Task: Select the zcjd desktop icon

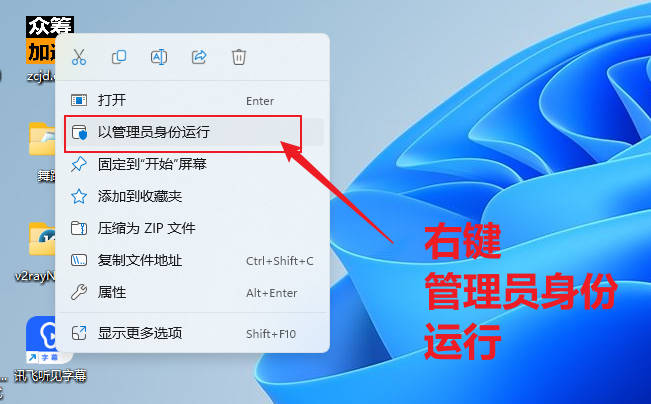Action: 41,49
